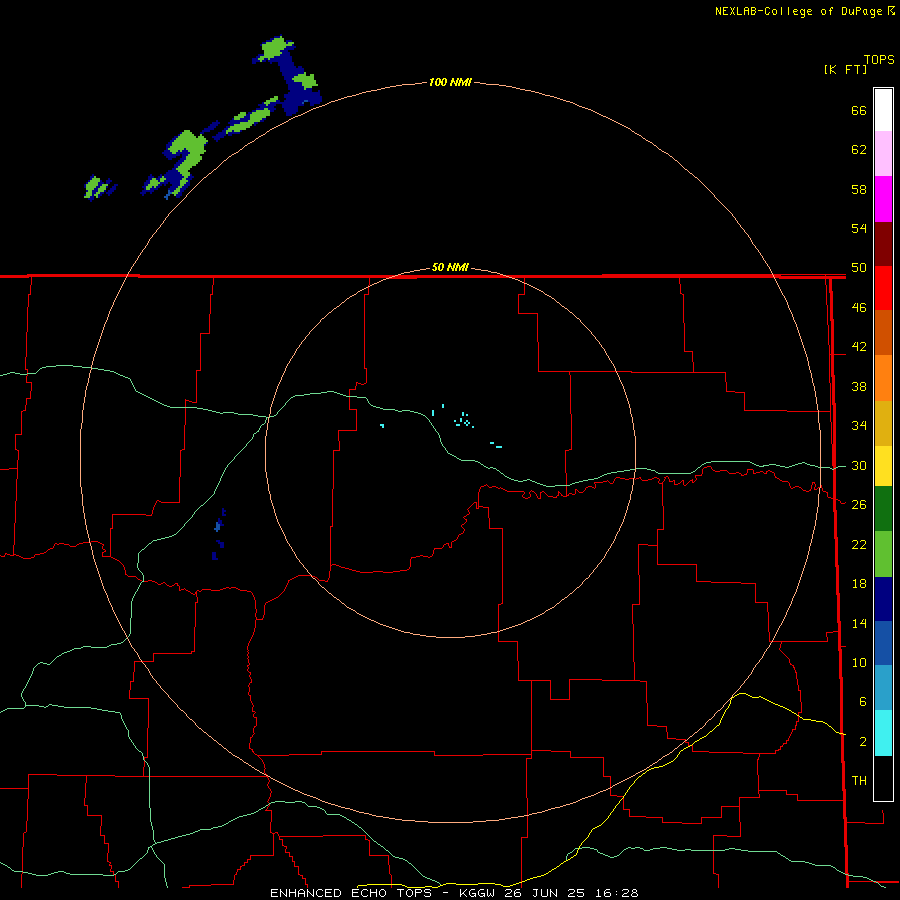The height and width of the screenshot is (900, 900).
Task: Click the 58 legend value
Action: pos(859,189)
